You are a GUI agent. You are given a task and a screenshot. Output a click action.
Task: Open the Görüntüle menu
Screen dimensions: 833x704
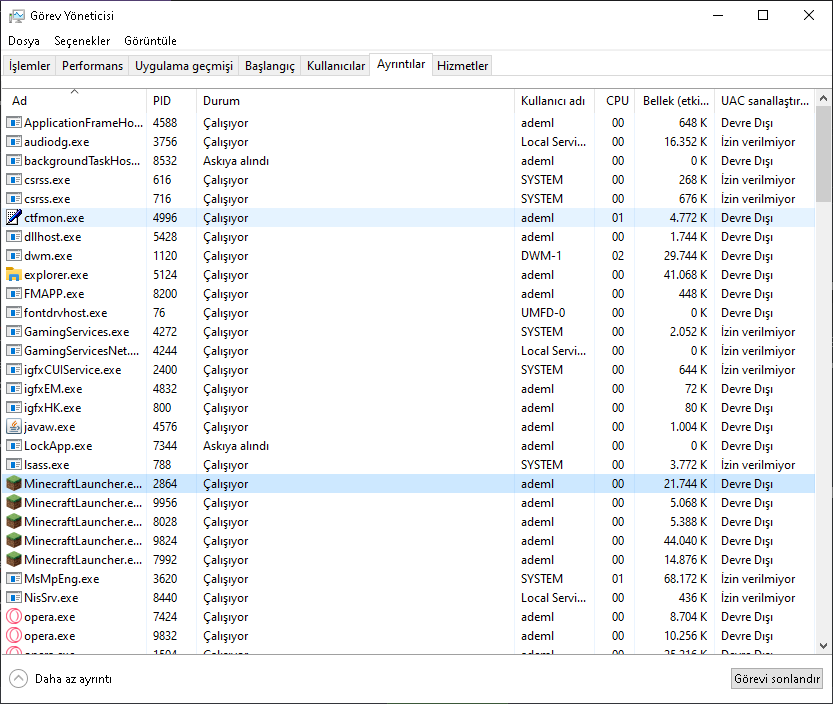(150, 41)
